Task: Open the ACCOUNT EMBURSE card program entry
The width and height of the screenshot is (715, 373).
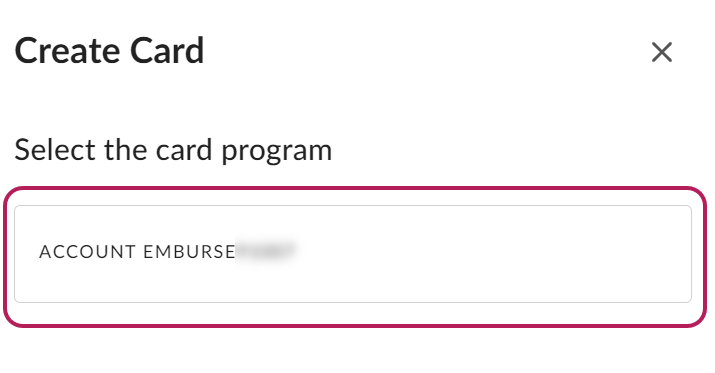Action: 353,254
